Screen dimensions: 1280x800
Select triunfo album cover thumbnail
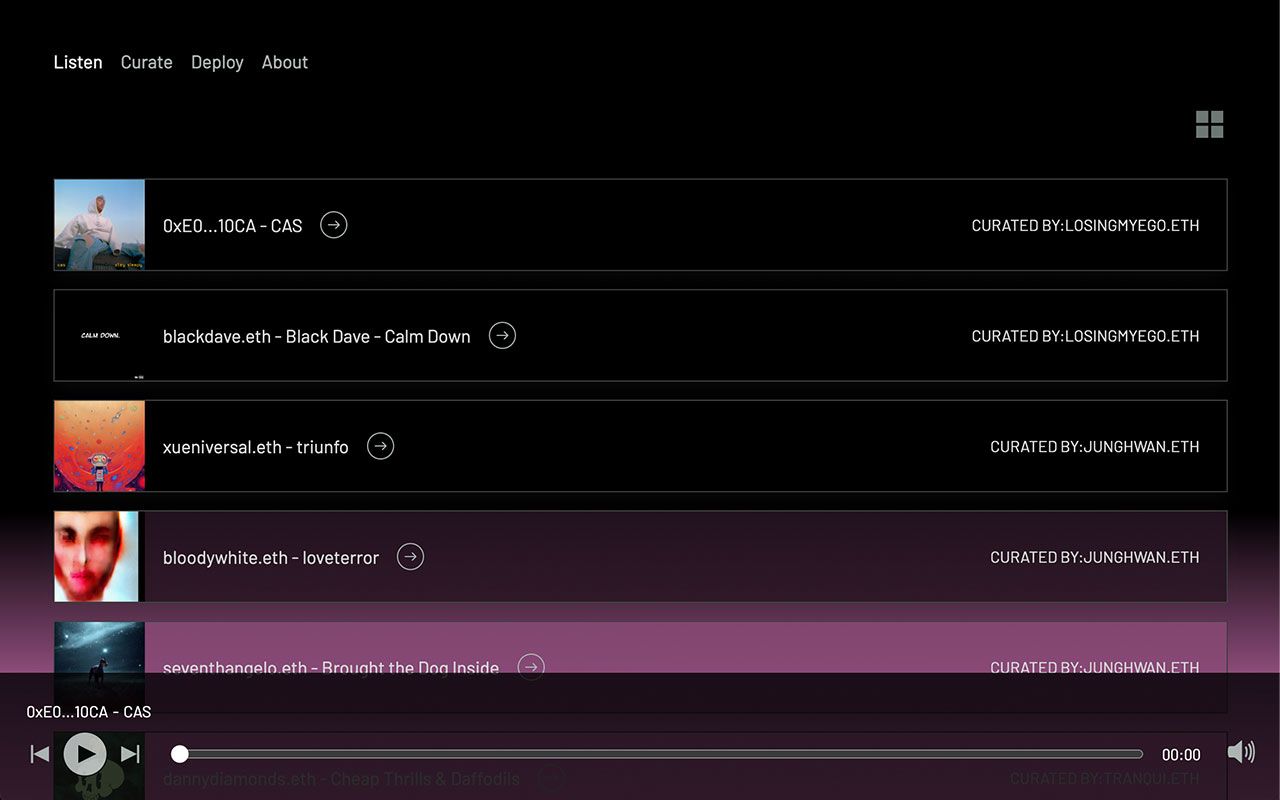(x=100, y=446)
